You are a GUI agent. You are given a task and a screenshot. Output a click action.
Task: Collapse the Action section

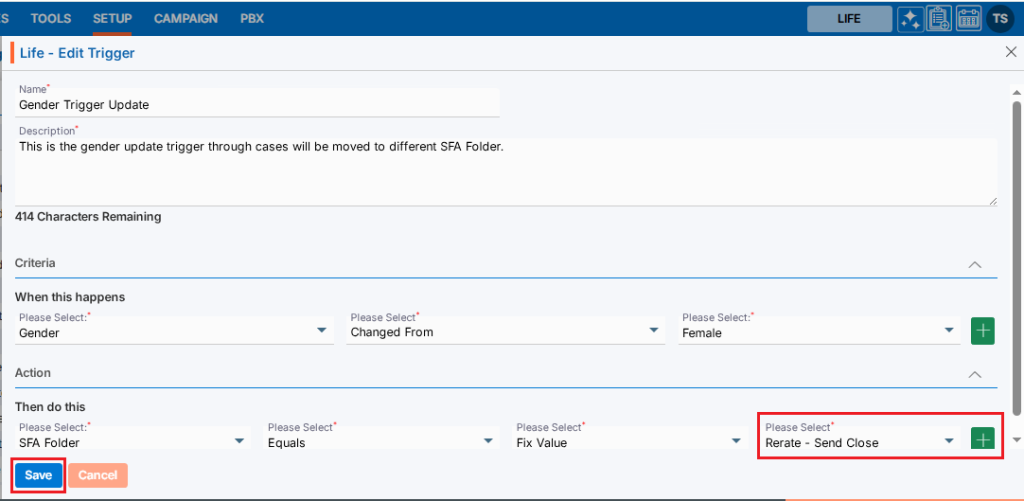(x=975, y=374)
